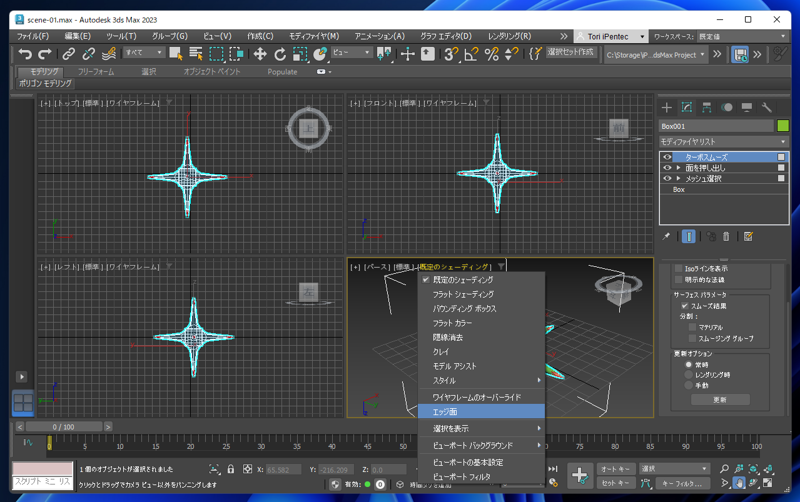The height and width of the screenshot is (502, 800).
Task: Click the 更新 update button
Action: pyautogui.click(x=720, y=399)
